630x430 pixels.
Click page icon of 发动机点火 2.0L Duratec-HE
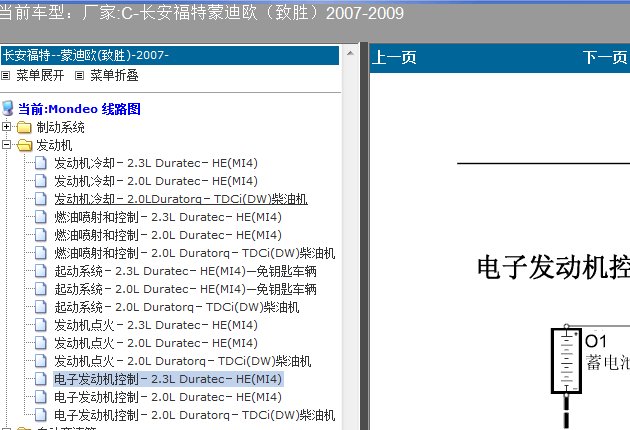(41, 343)
